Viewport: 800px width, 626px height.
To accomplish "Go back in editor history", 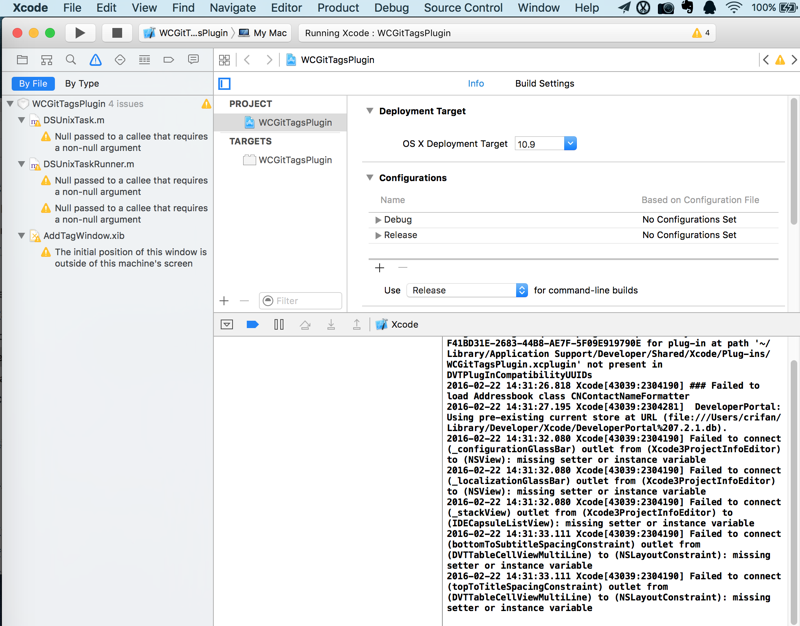I will click(x=247, y=60).
